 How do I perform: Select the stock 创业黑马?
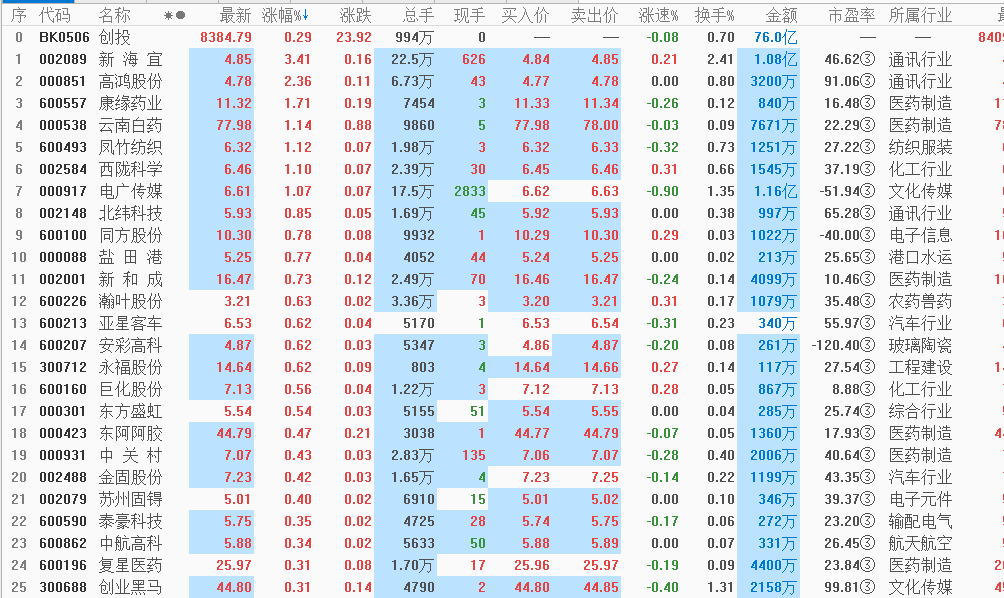(131, 587)
